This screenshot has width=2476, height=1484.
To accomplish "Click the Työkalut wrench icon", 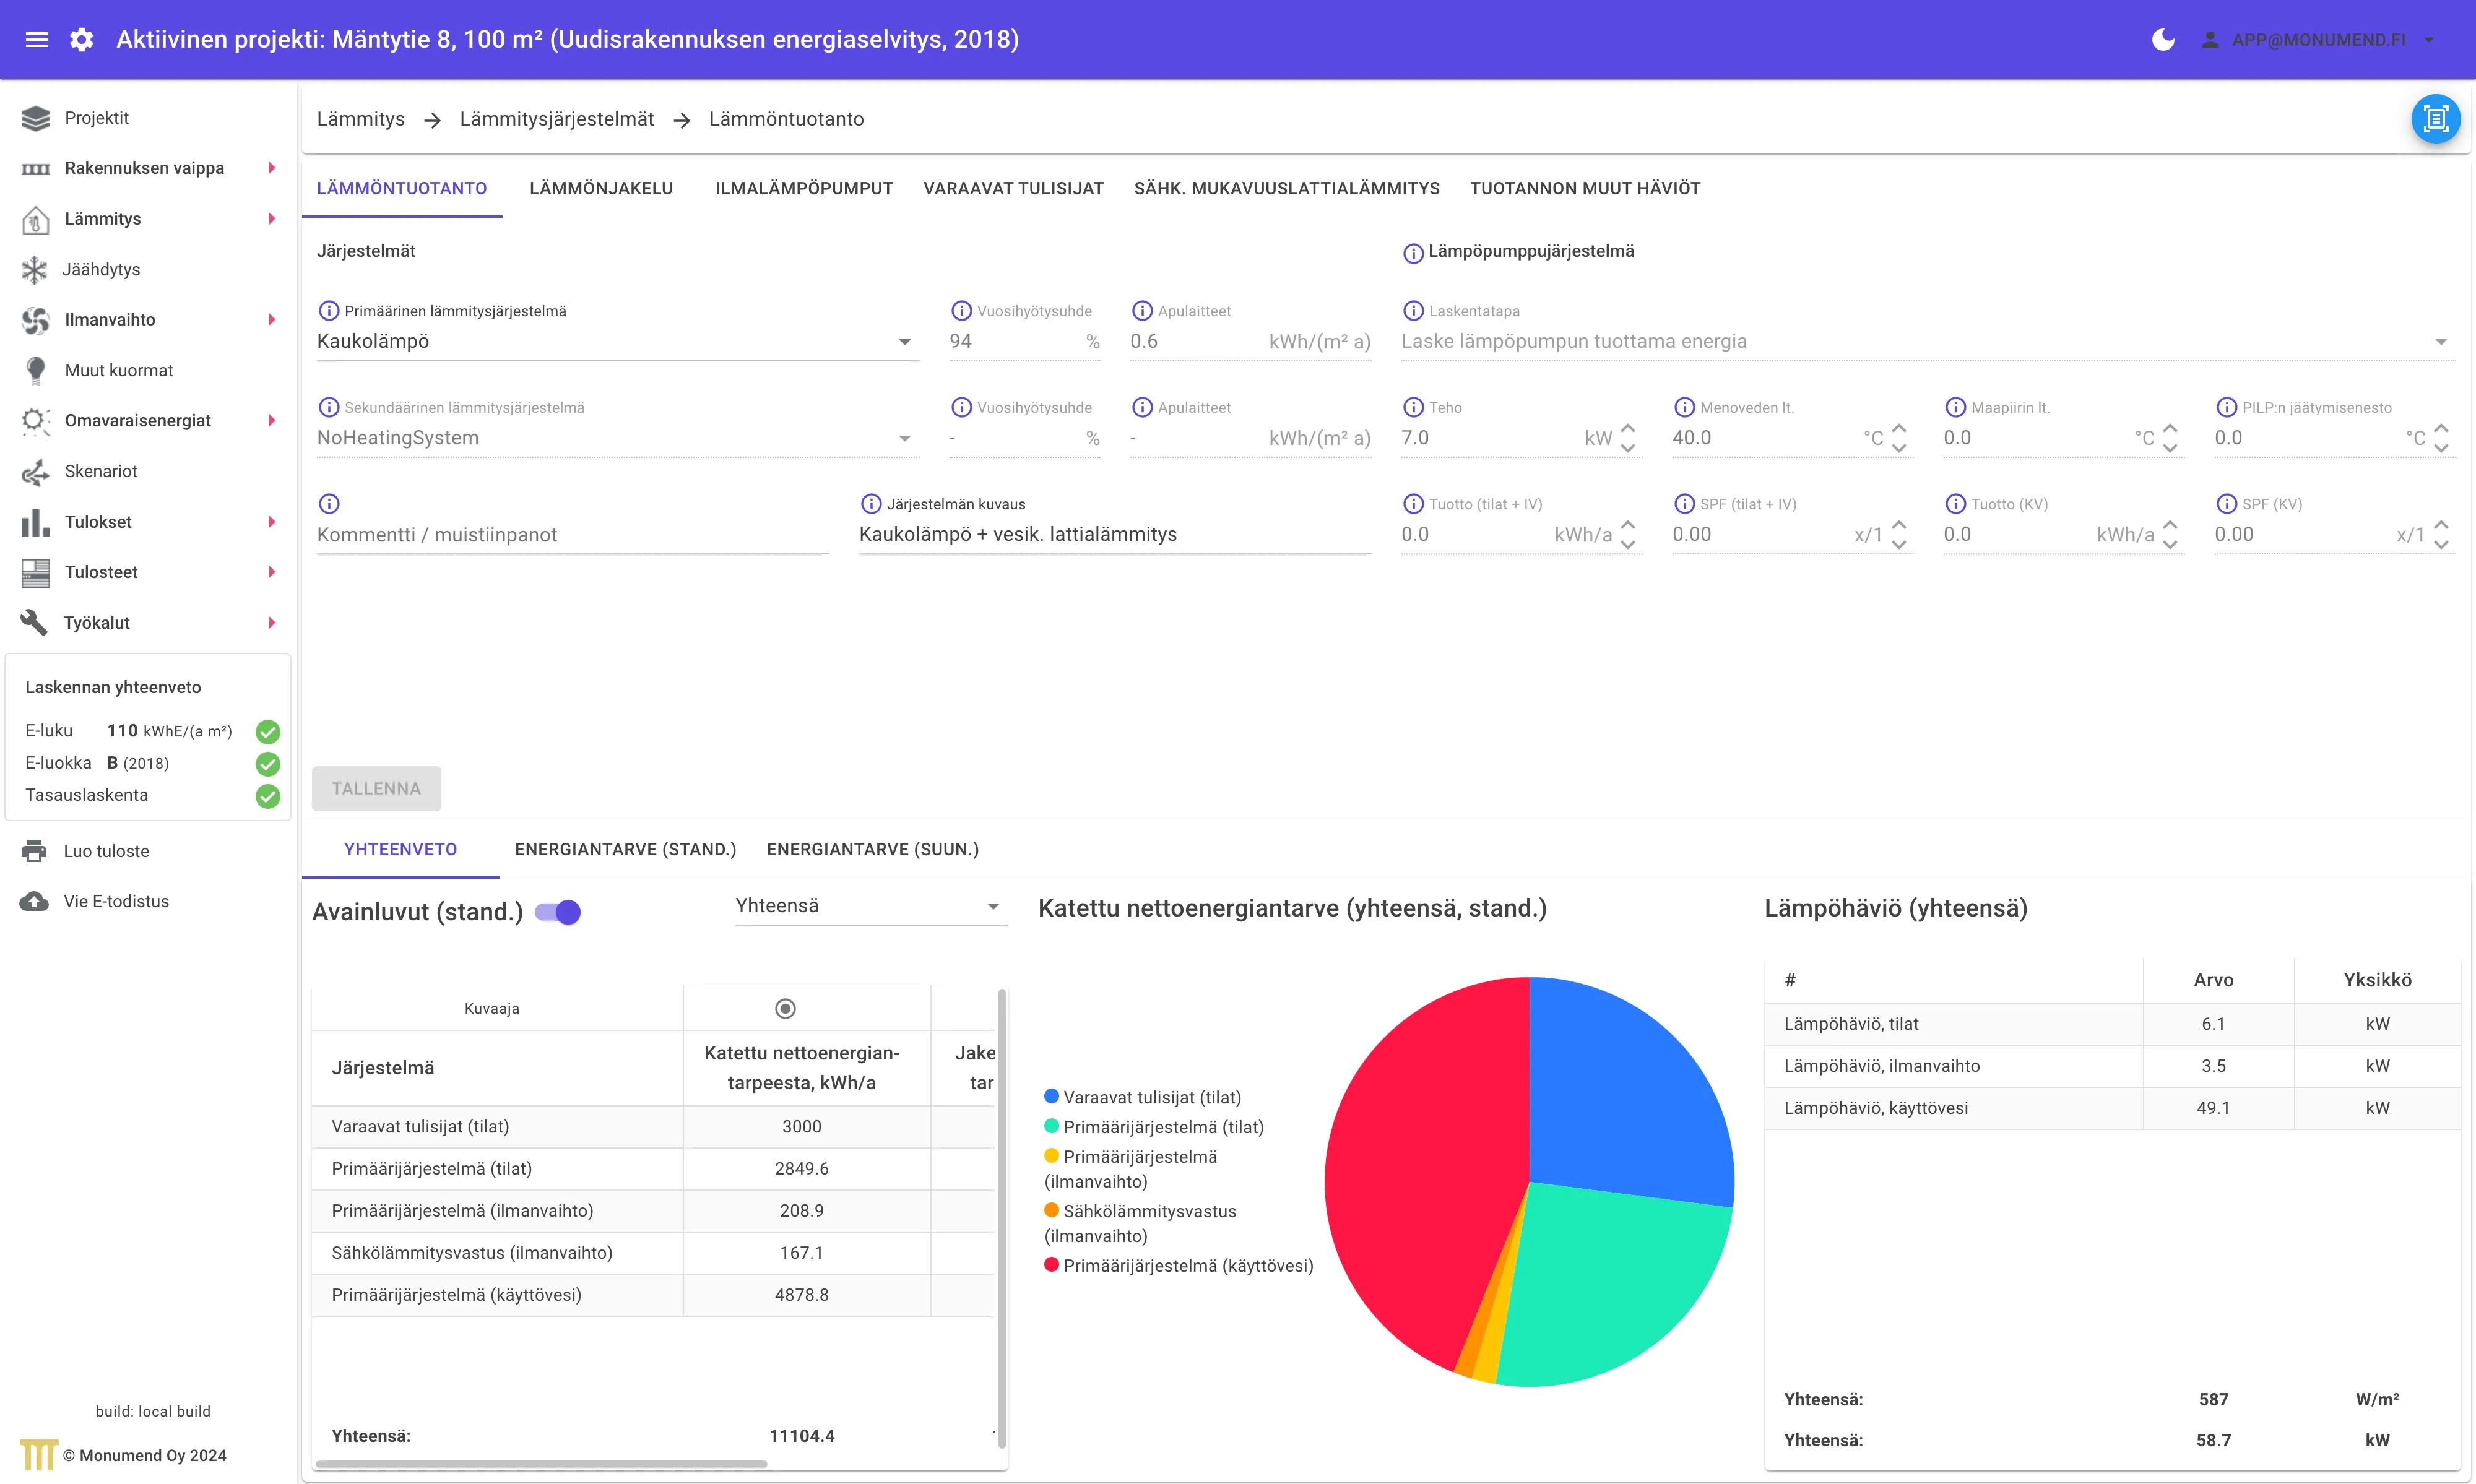I will pos(35,623).
